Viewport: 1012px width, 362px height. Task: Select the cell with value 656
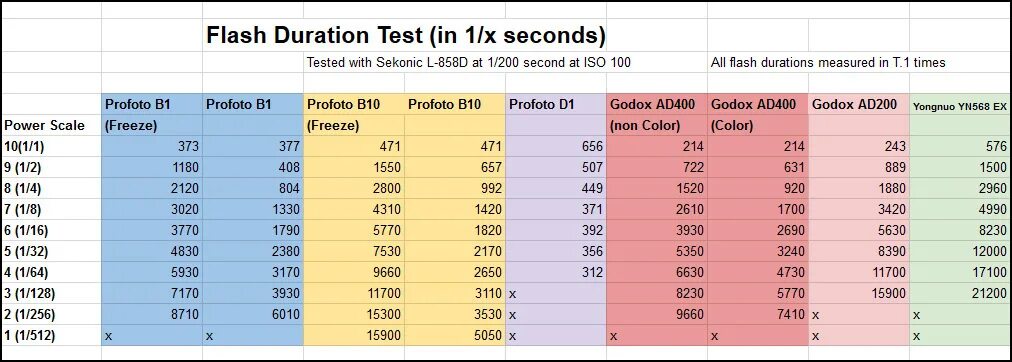(x=556, y=146)
